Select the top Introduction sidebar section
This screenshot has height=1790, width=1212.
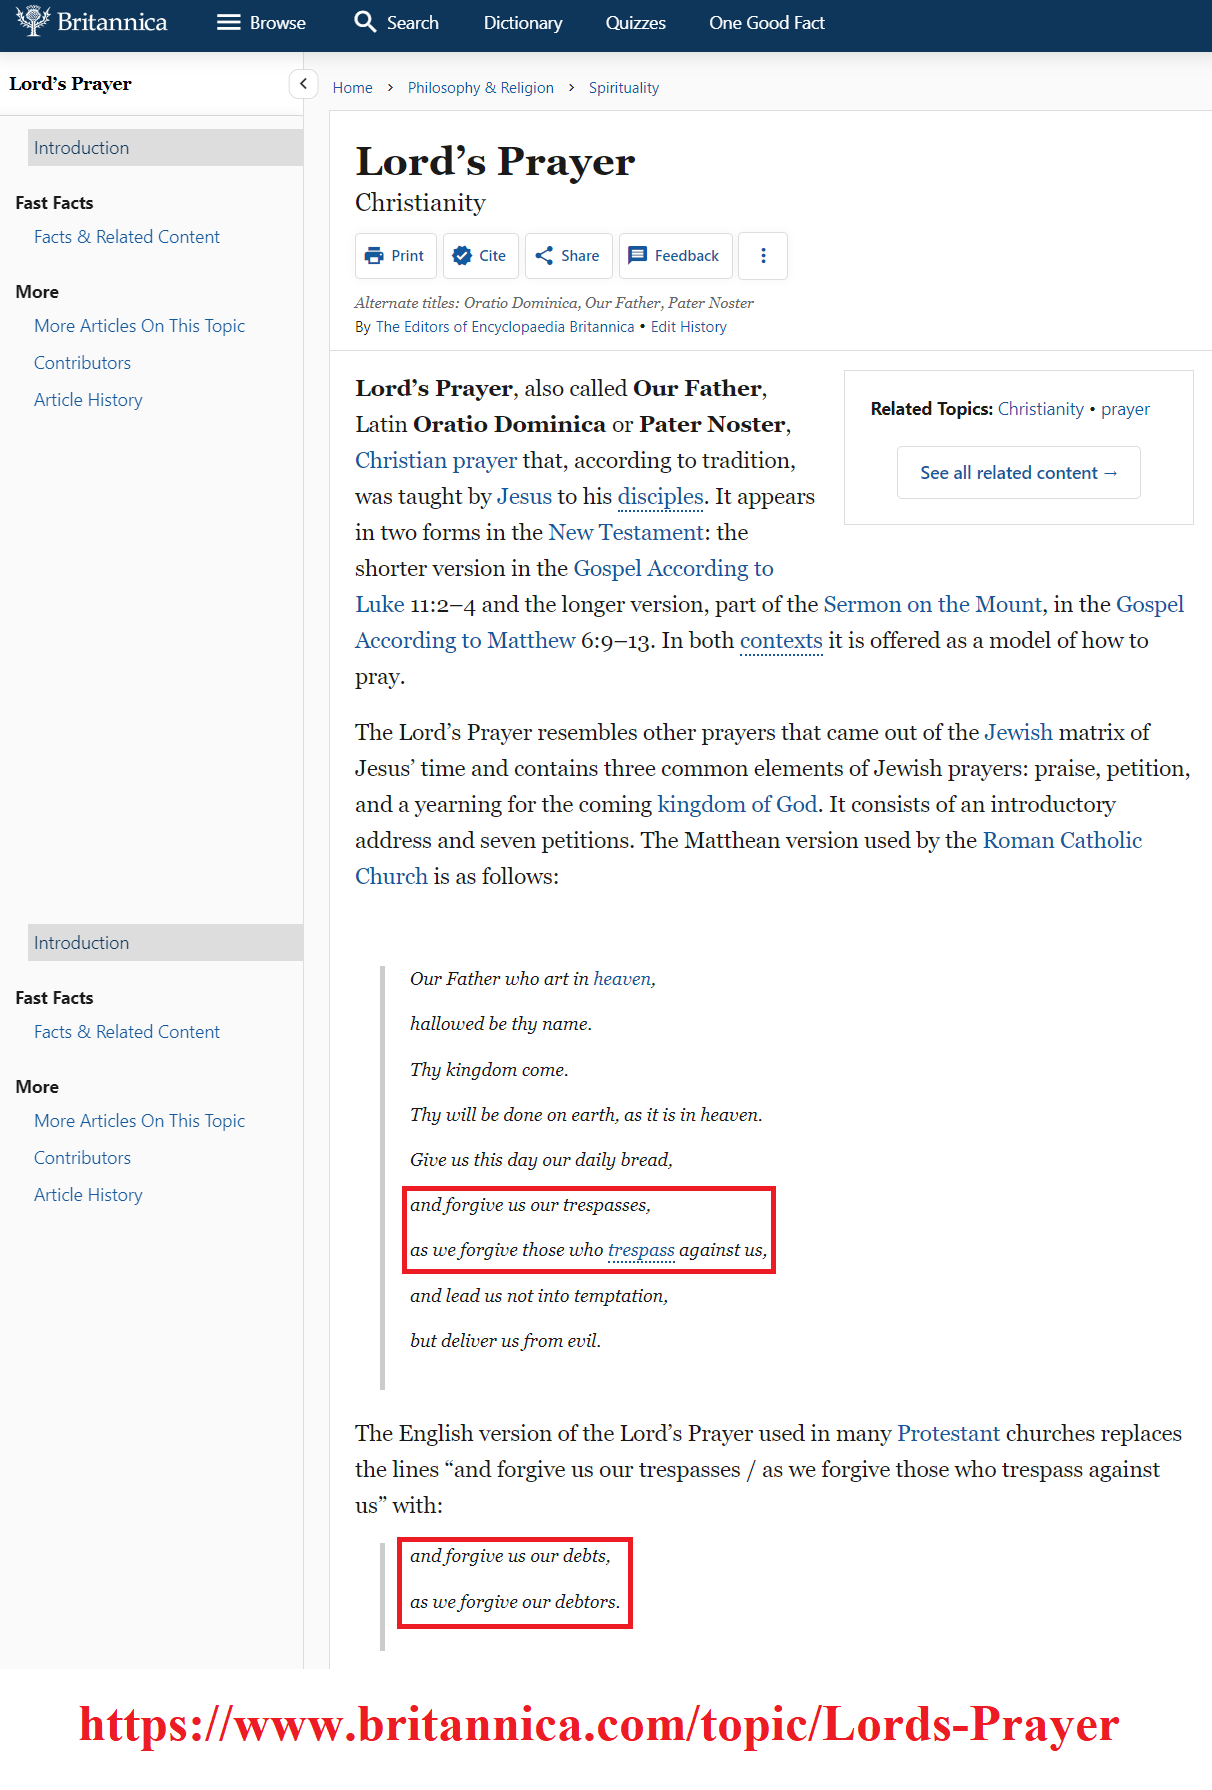165,148
